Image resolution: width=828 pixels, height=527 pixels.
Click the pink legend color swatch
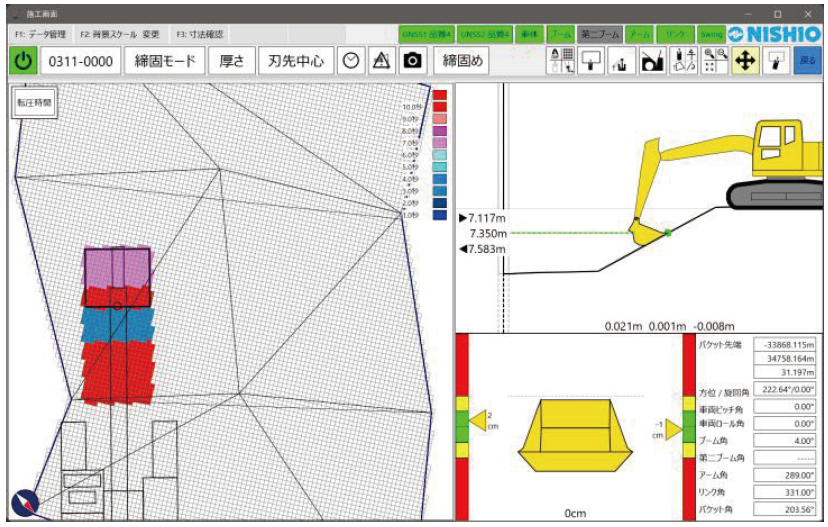439,119
